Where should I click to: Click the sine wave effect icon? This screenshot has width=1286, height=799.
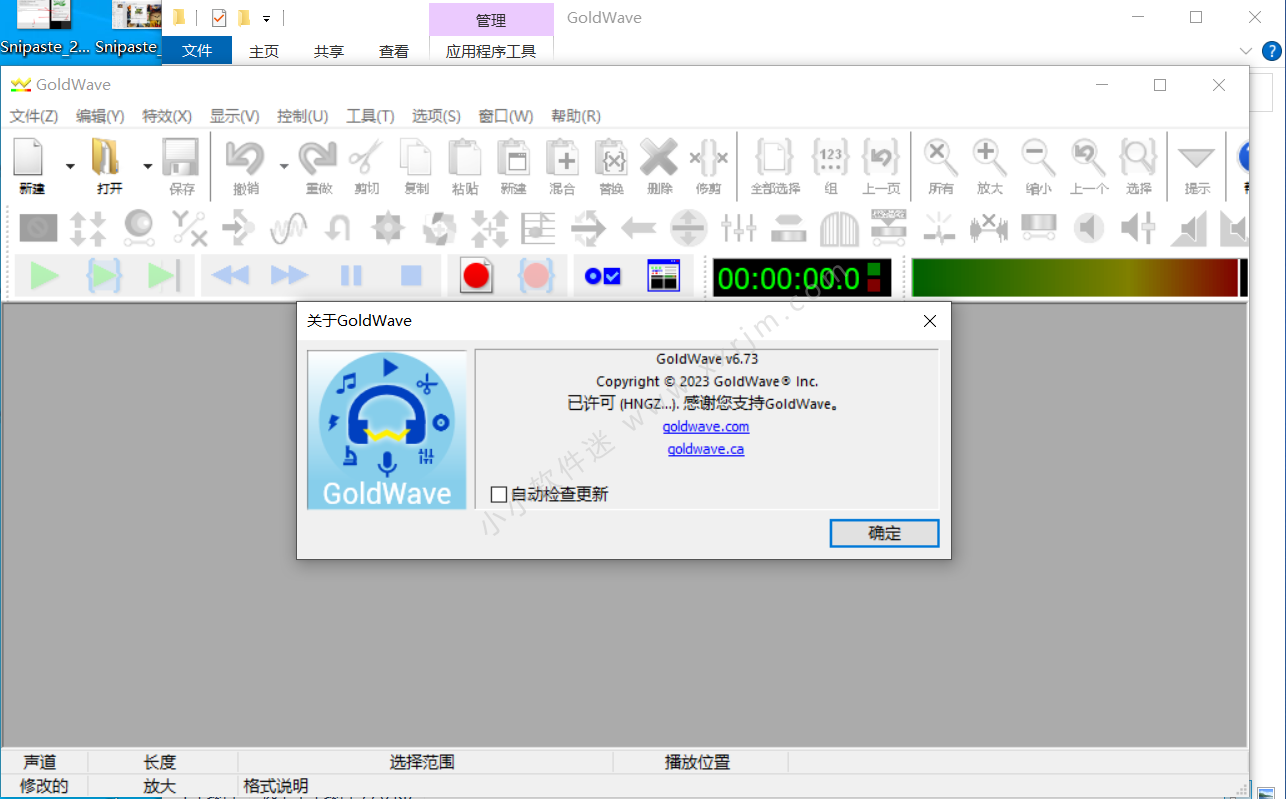[x=288, y=228]
